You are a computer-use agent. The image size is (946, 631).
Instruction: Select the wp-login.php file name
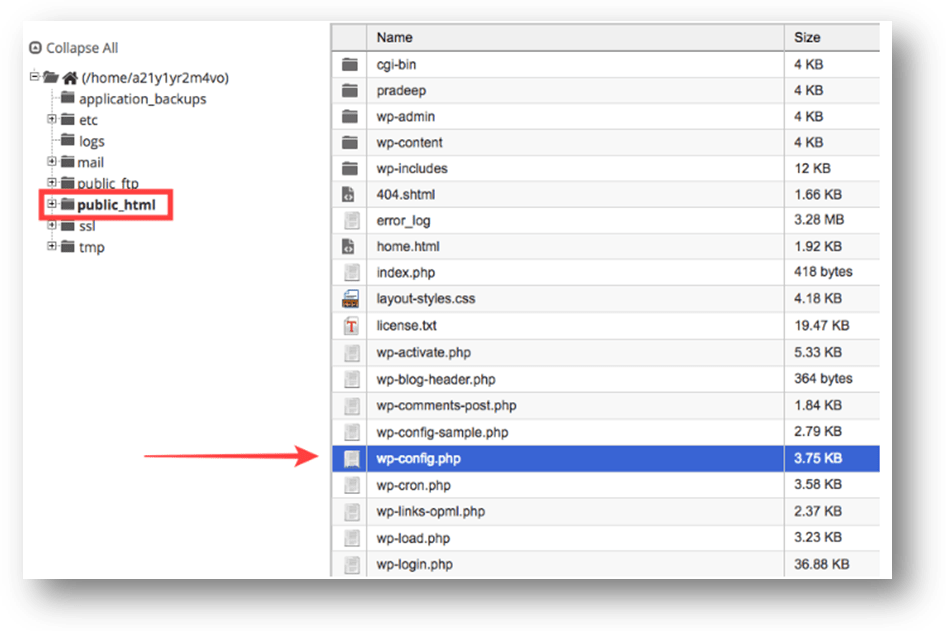tap(414, 565)
